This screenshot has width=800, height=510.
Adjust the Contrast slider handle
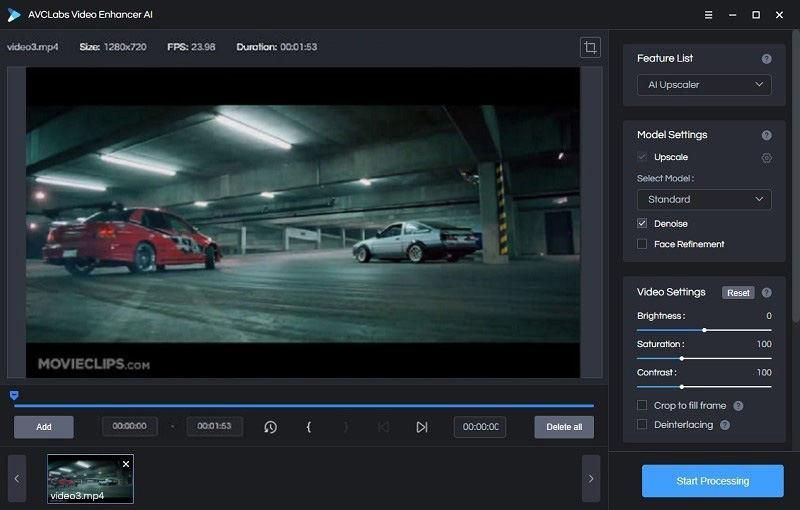(682, 387)
